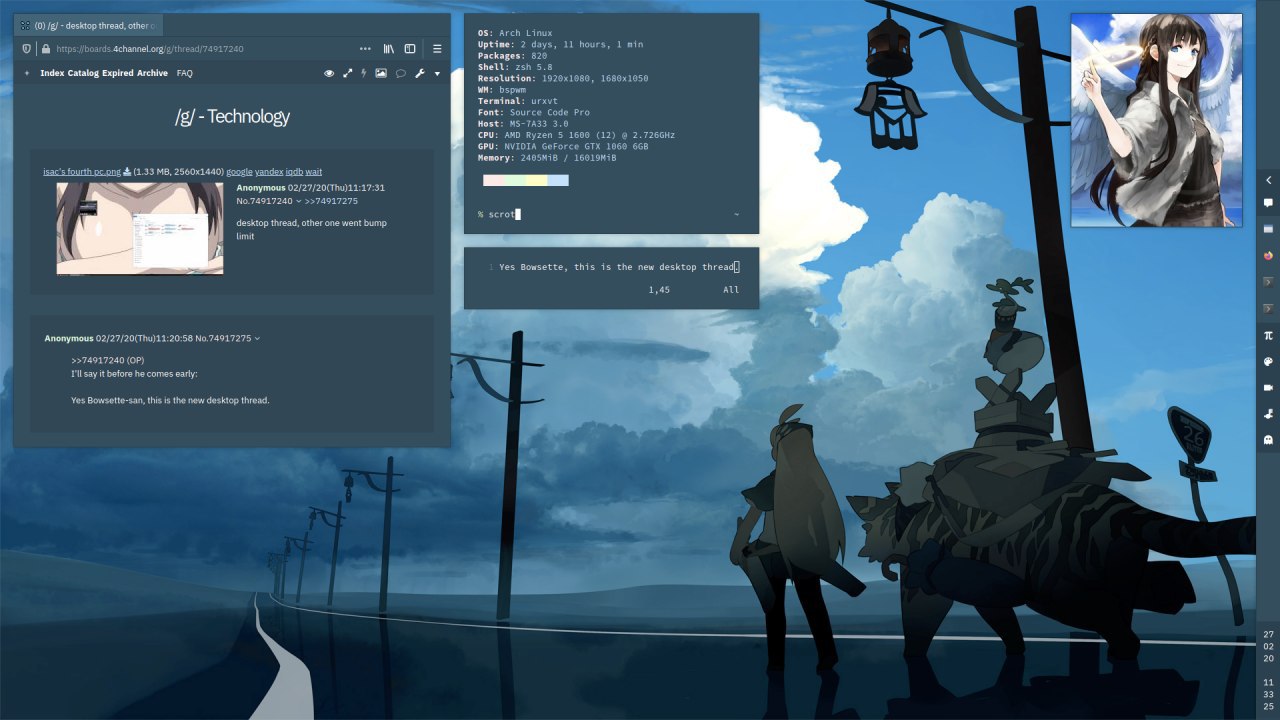Click the >>74917275 backlink in OP
The width and height of the screenshot is (1280, 720).
(331, 201)
